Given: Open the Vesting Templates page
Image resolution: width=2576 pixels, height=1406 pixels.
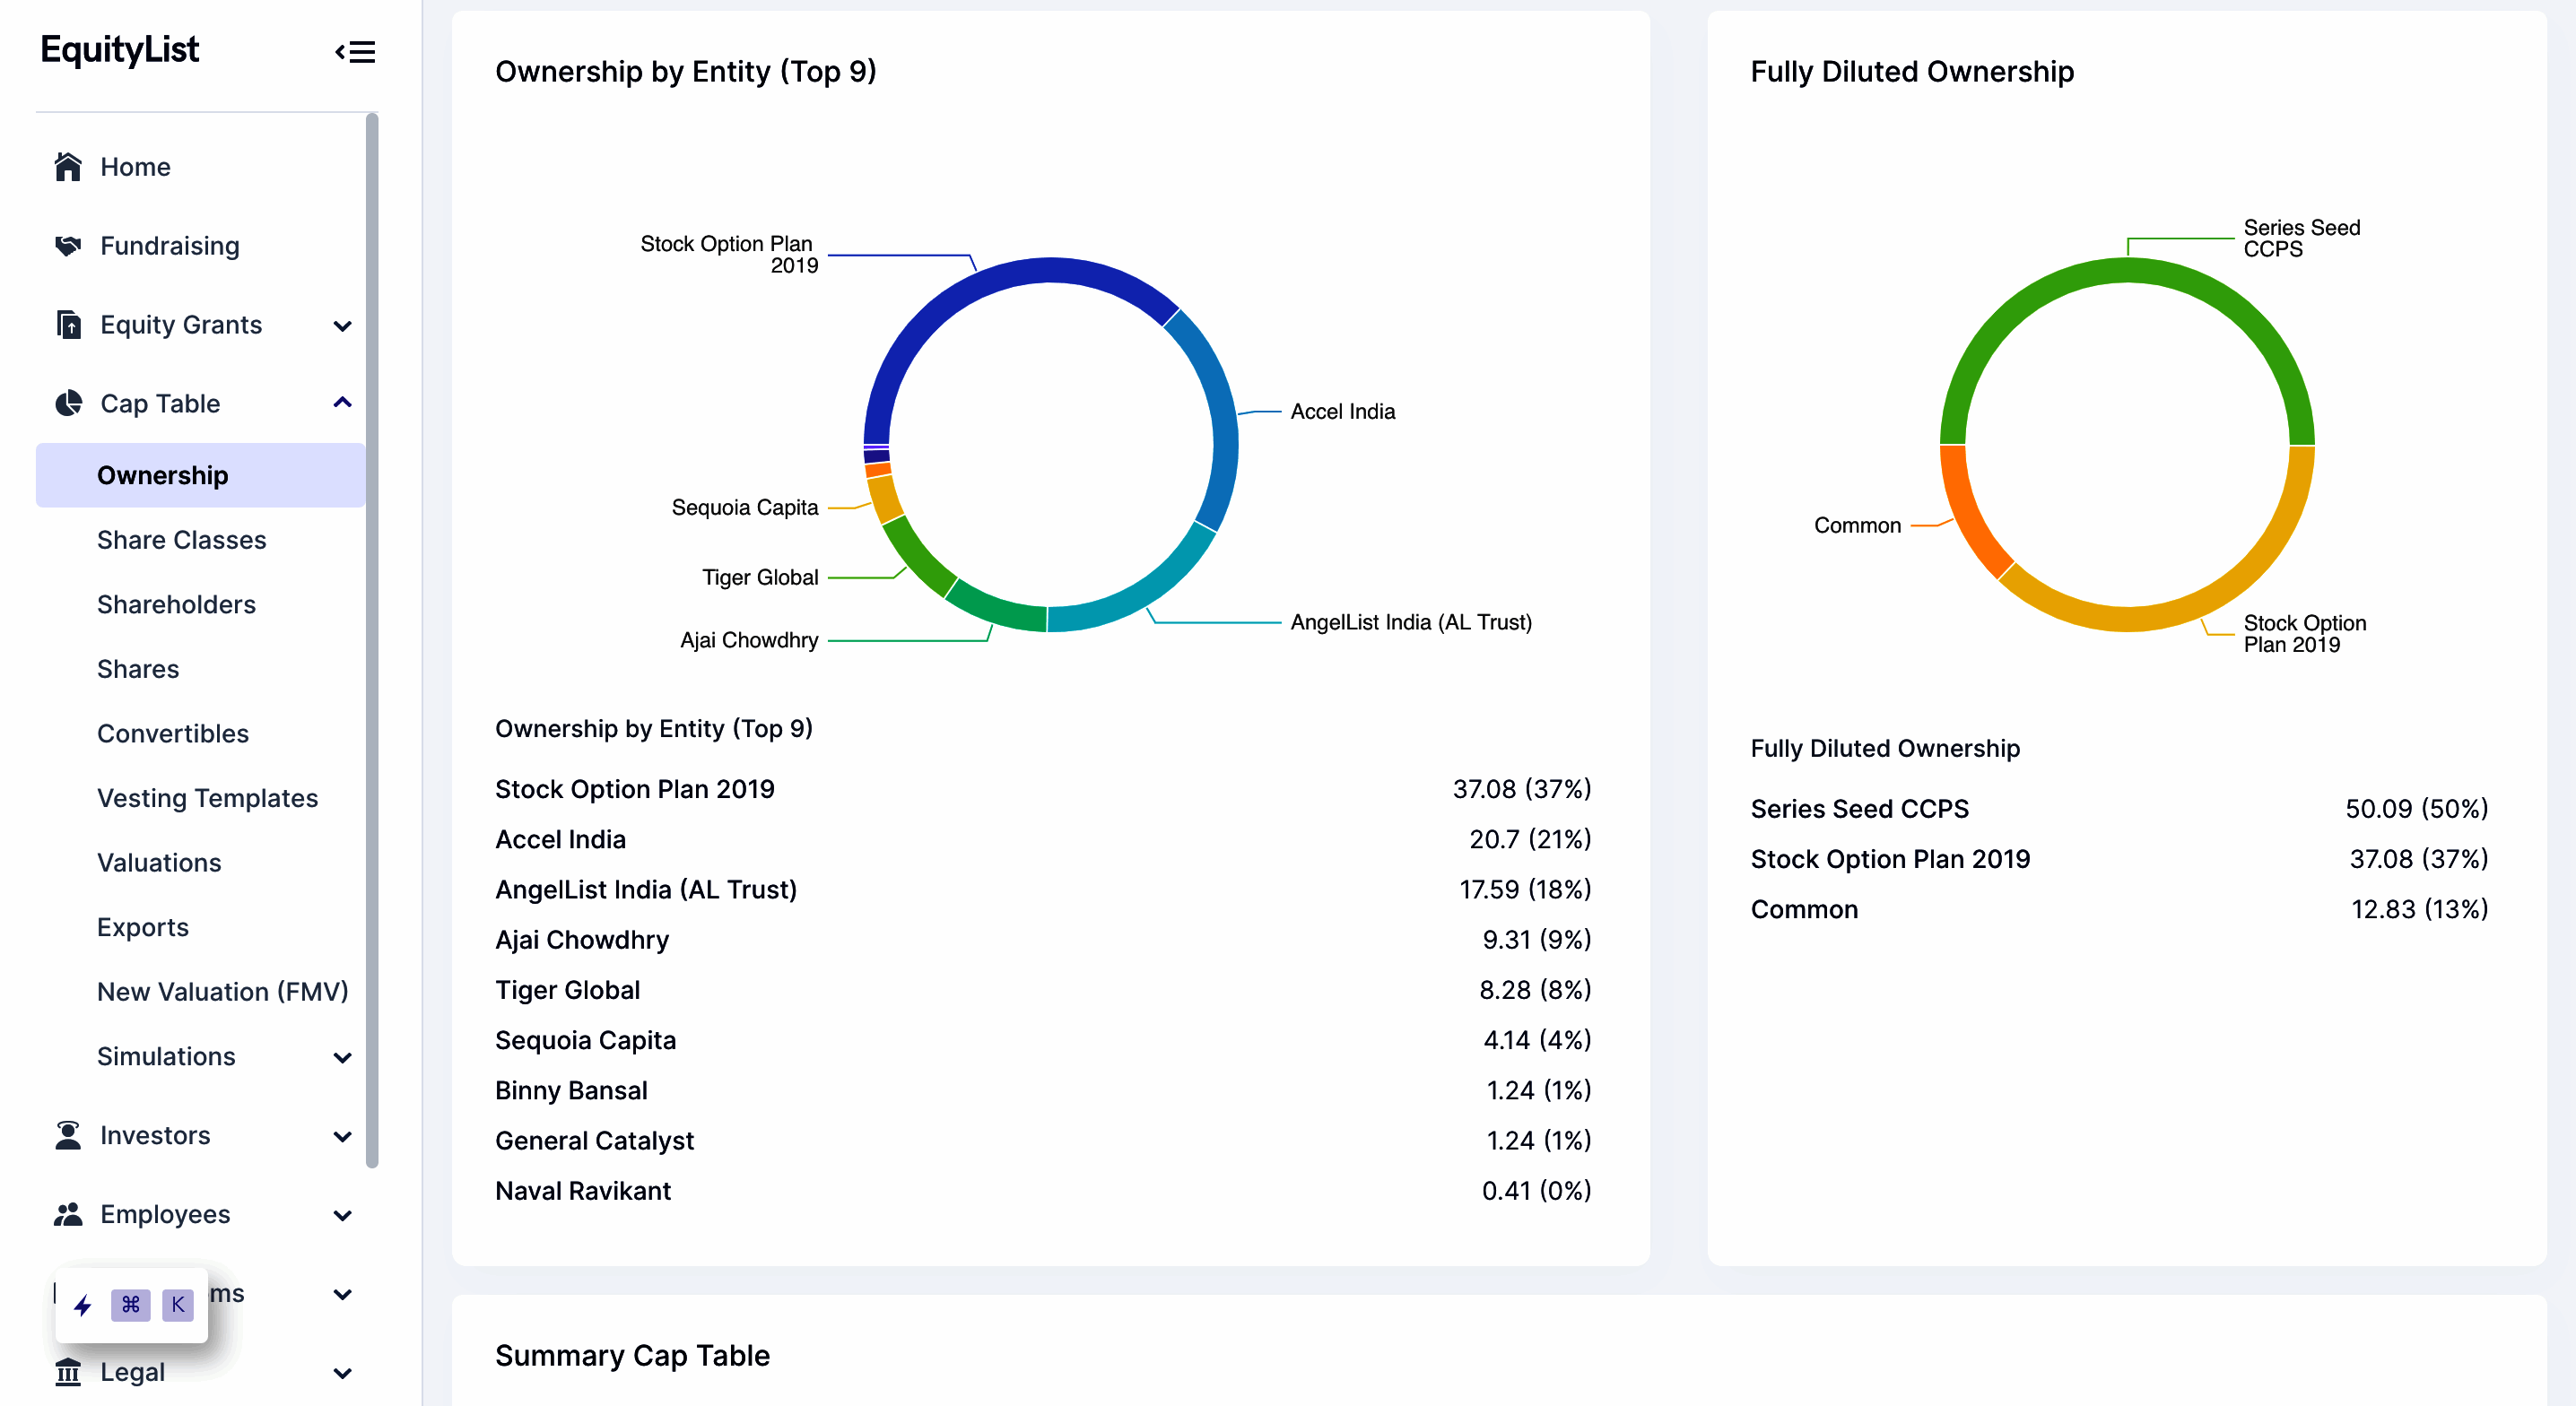Looking at the screenshot, I should point(207,798).
